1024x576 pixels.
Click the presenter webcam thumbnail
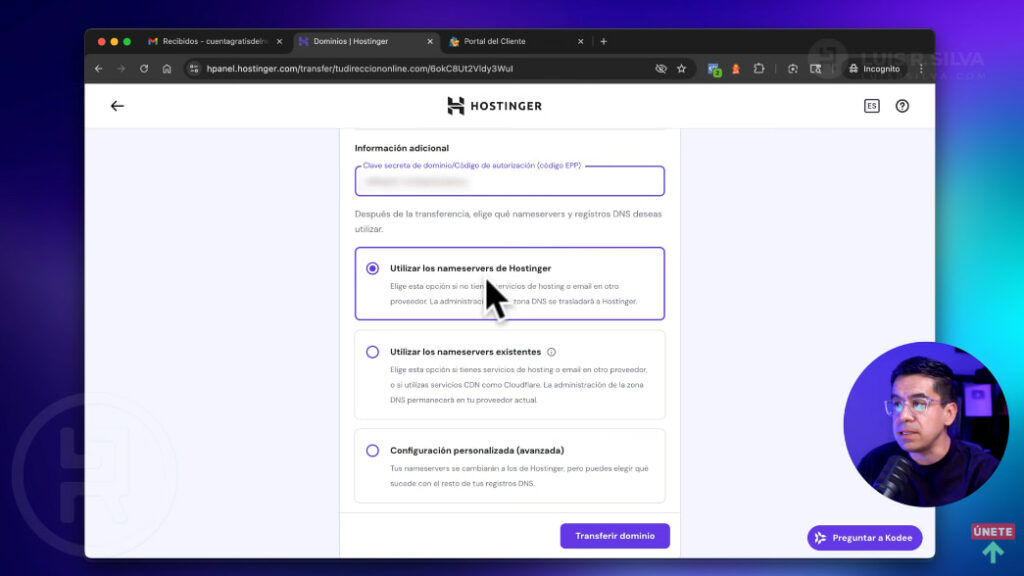click(926, 424)
